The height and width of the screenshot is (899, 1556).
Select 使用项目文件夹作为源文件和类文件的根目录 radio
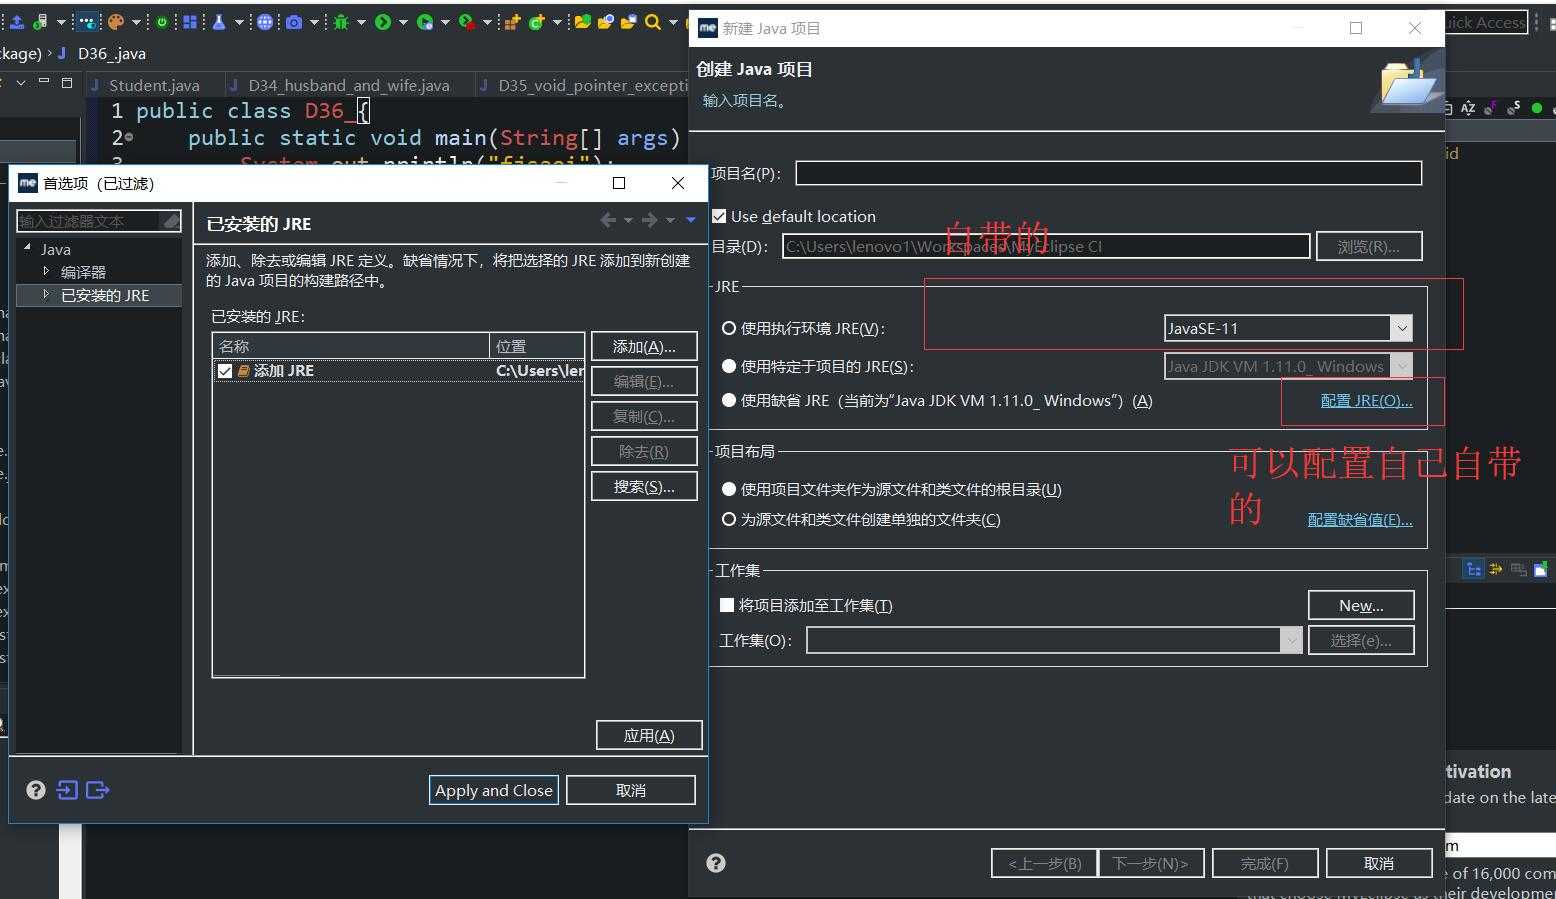pos(729,489)
